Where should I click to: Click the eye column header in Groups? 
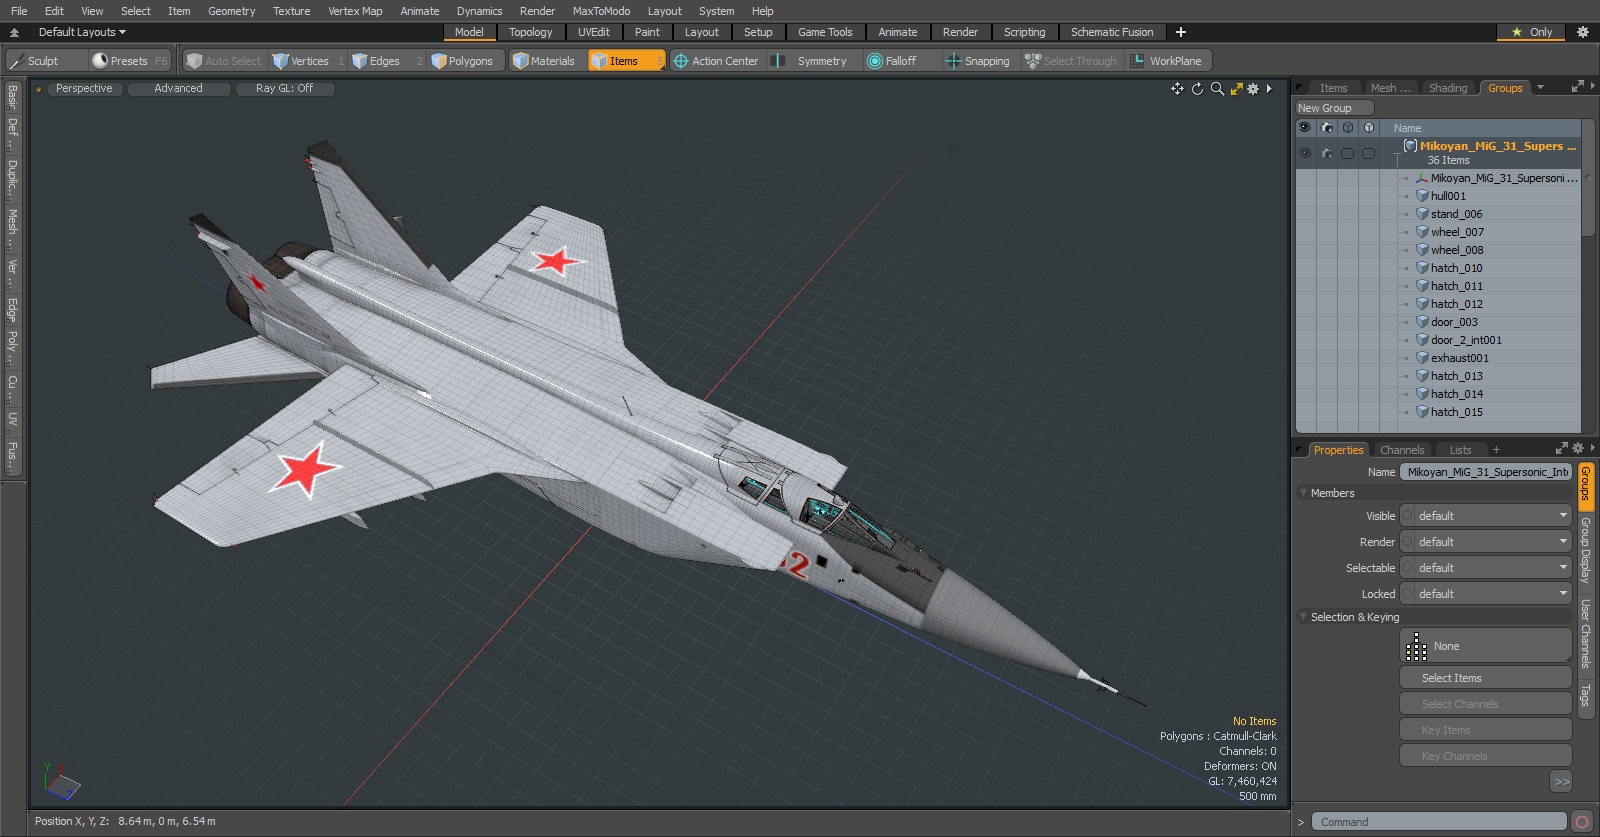pos(1305,128)
